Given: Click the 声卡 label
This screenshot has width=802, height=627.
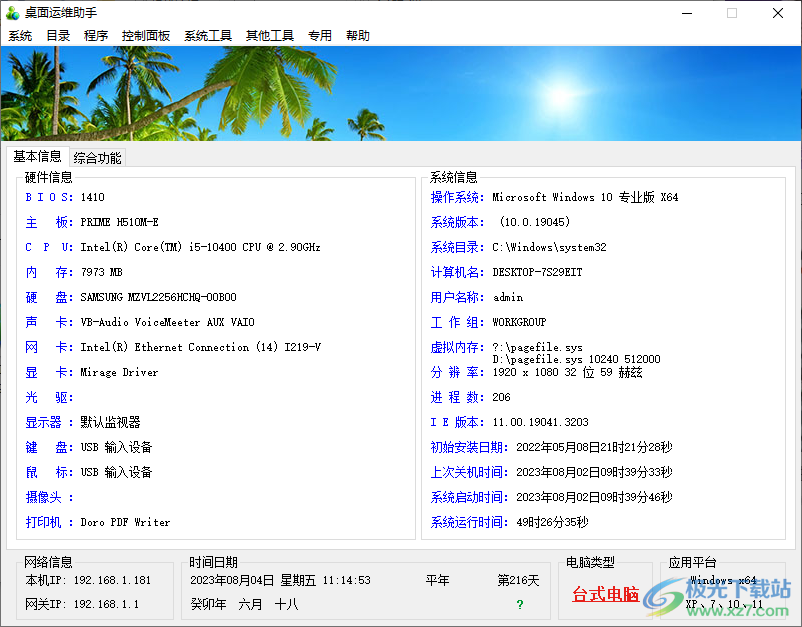Looking at the screenshot, I should pyautogui.click(x=49, y=322).
